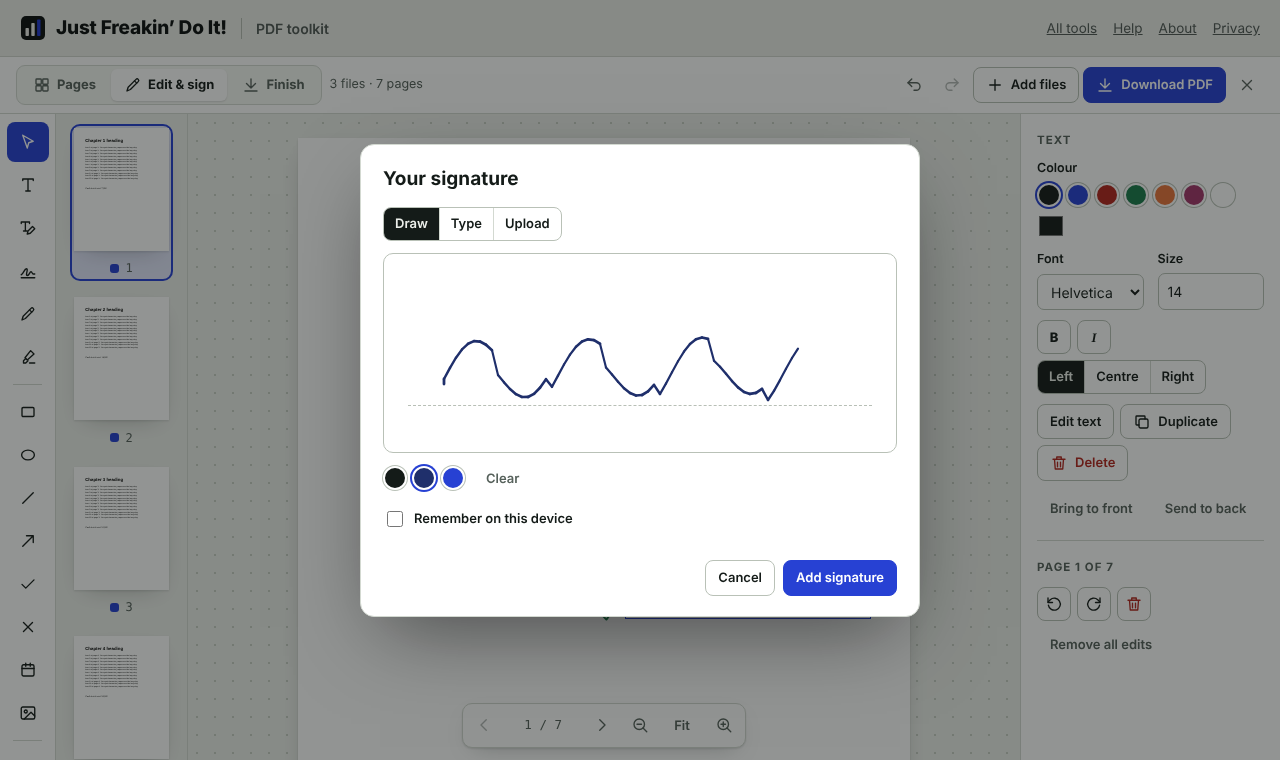This screenshot has height=760, width=1280.
Task: Pick the cross mark stamp tool
Action: [x=28, y=627]
